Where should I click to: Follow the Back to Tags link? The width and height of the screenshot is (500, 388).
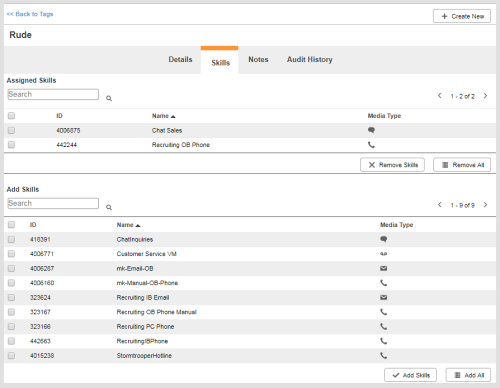(x=30, y=14)
